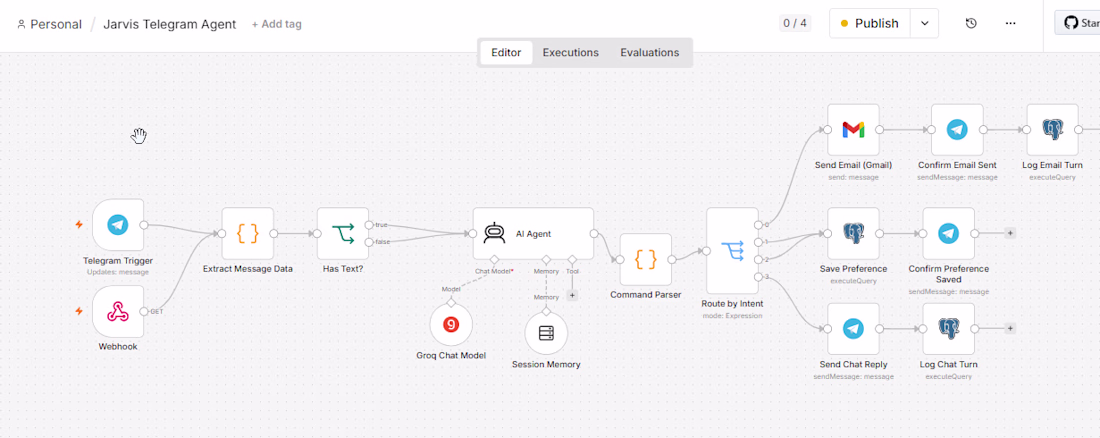The image size is (1100, 438).
Task: Switch to the Evaluations tab
Action: (x=650, y=53)
